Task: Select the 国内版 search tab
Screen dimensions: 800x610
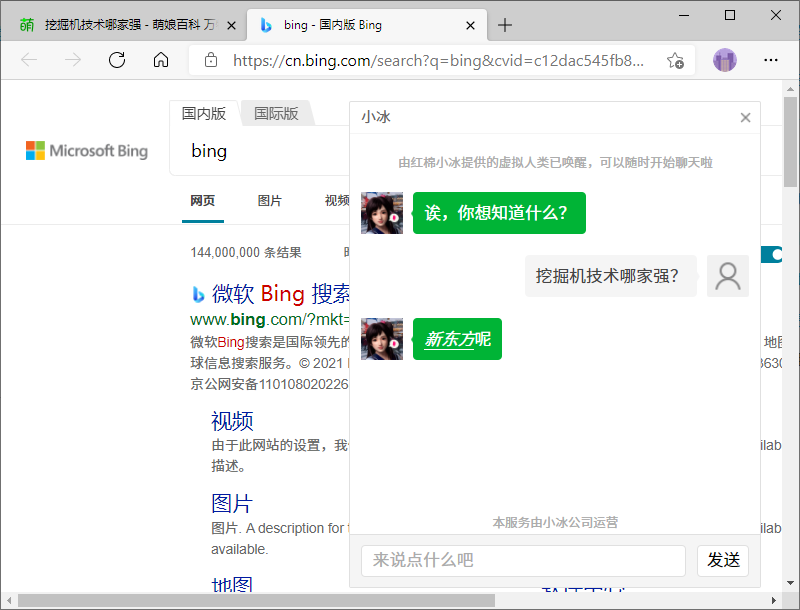Action: pyautogui.click(x=204, y=114)
